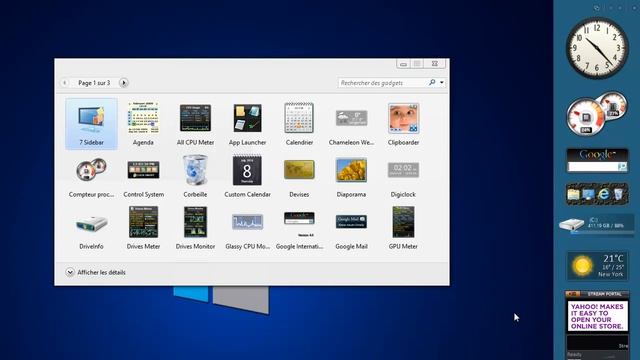Choose the Control System gadget
Image resolution: width=640 pixels, height=360 pixels.
pyautogui.click(x=143, y=176)
